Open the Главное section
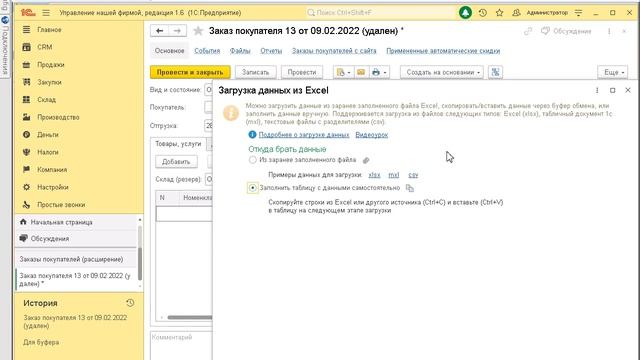This screenshot has height=360, width=640. [x=49, y=30]
